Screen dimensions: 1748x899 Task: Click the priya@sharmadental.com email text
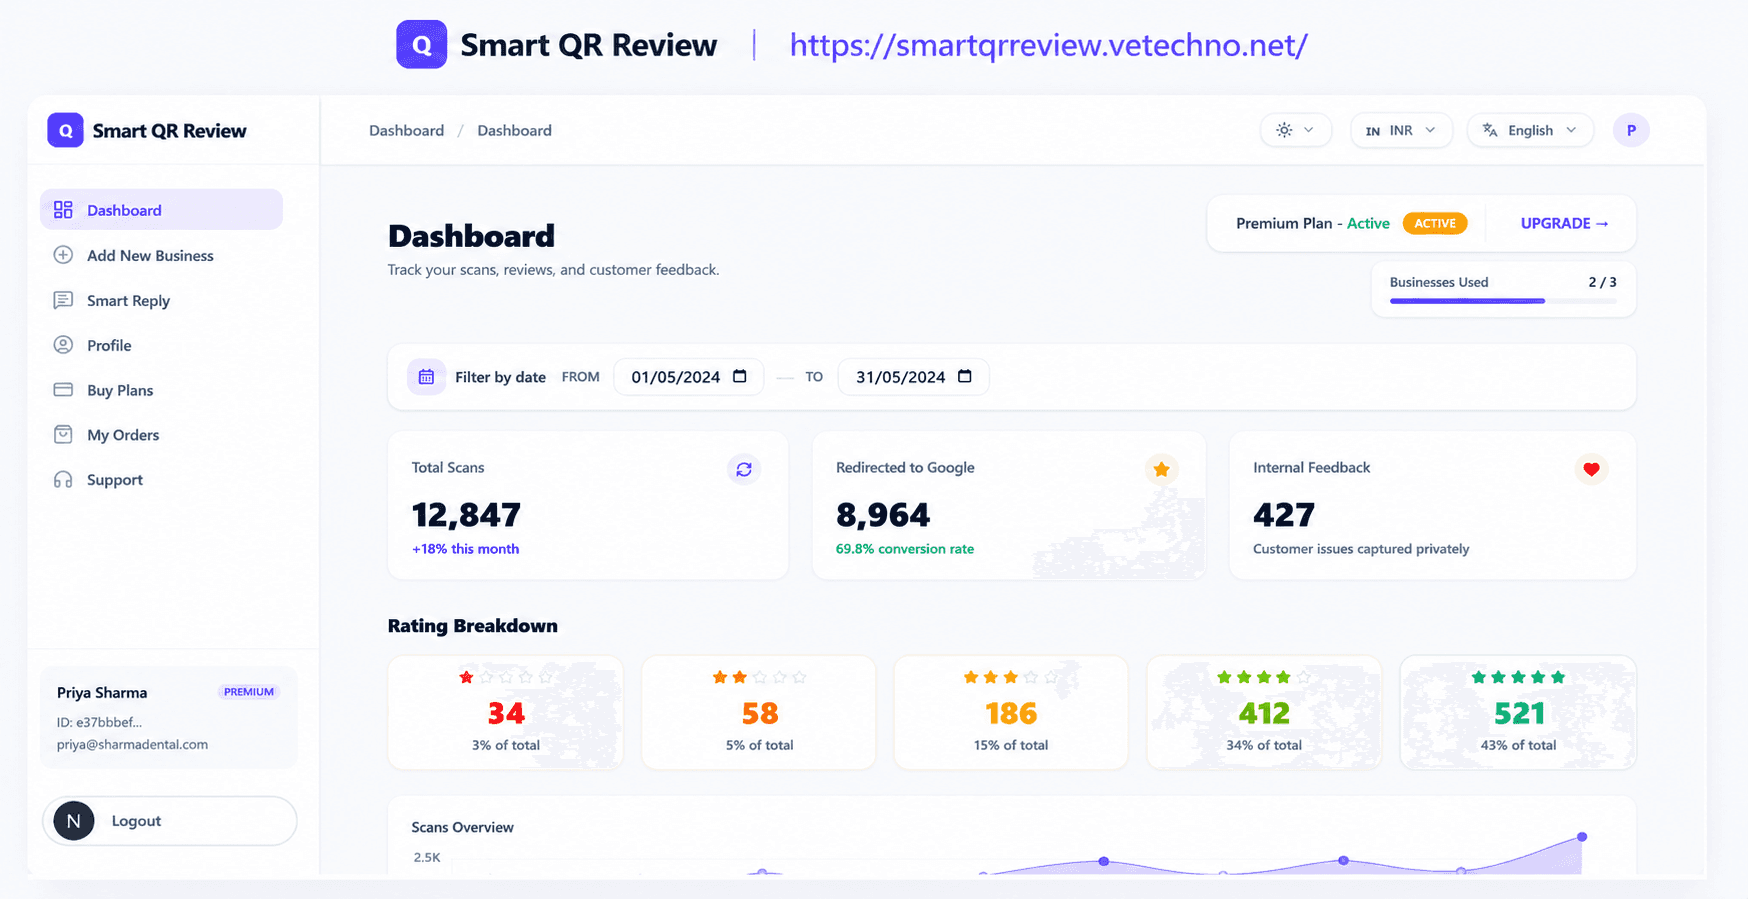click(132, 744)
